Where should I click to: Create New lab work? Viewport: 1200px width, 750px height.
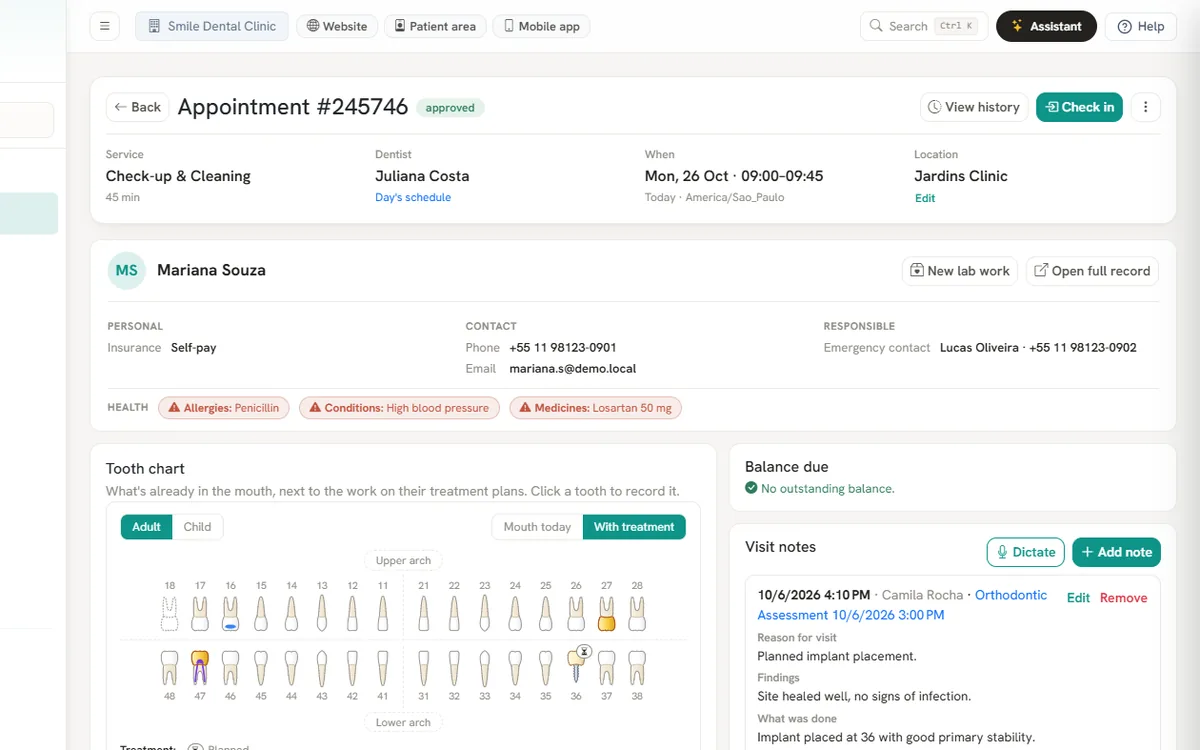coord(960,271)
